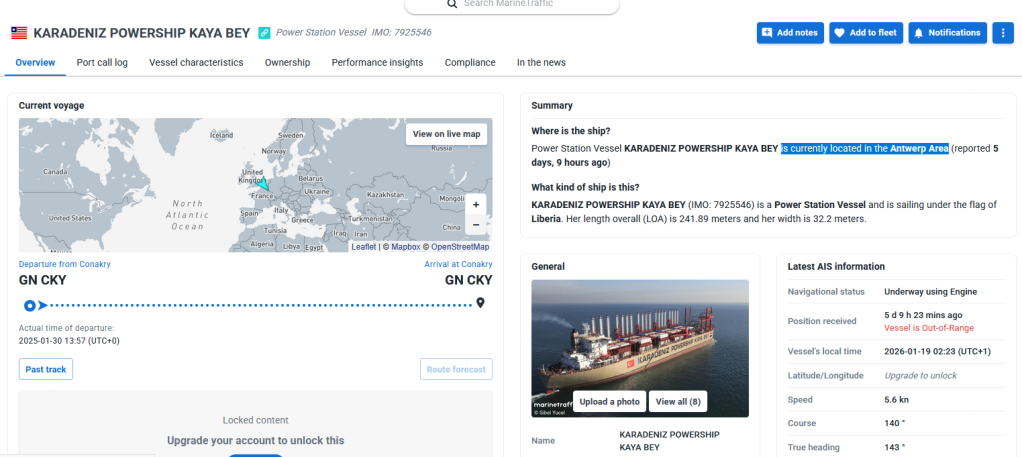Click the teal icon beside the vessel name
Screen dimensions: 1022x457
tap(264, 33)
